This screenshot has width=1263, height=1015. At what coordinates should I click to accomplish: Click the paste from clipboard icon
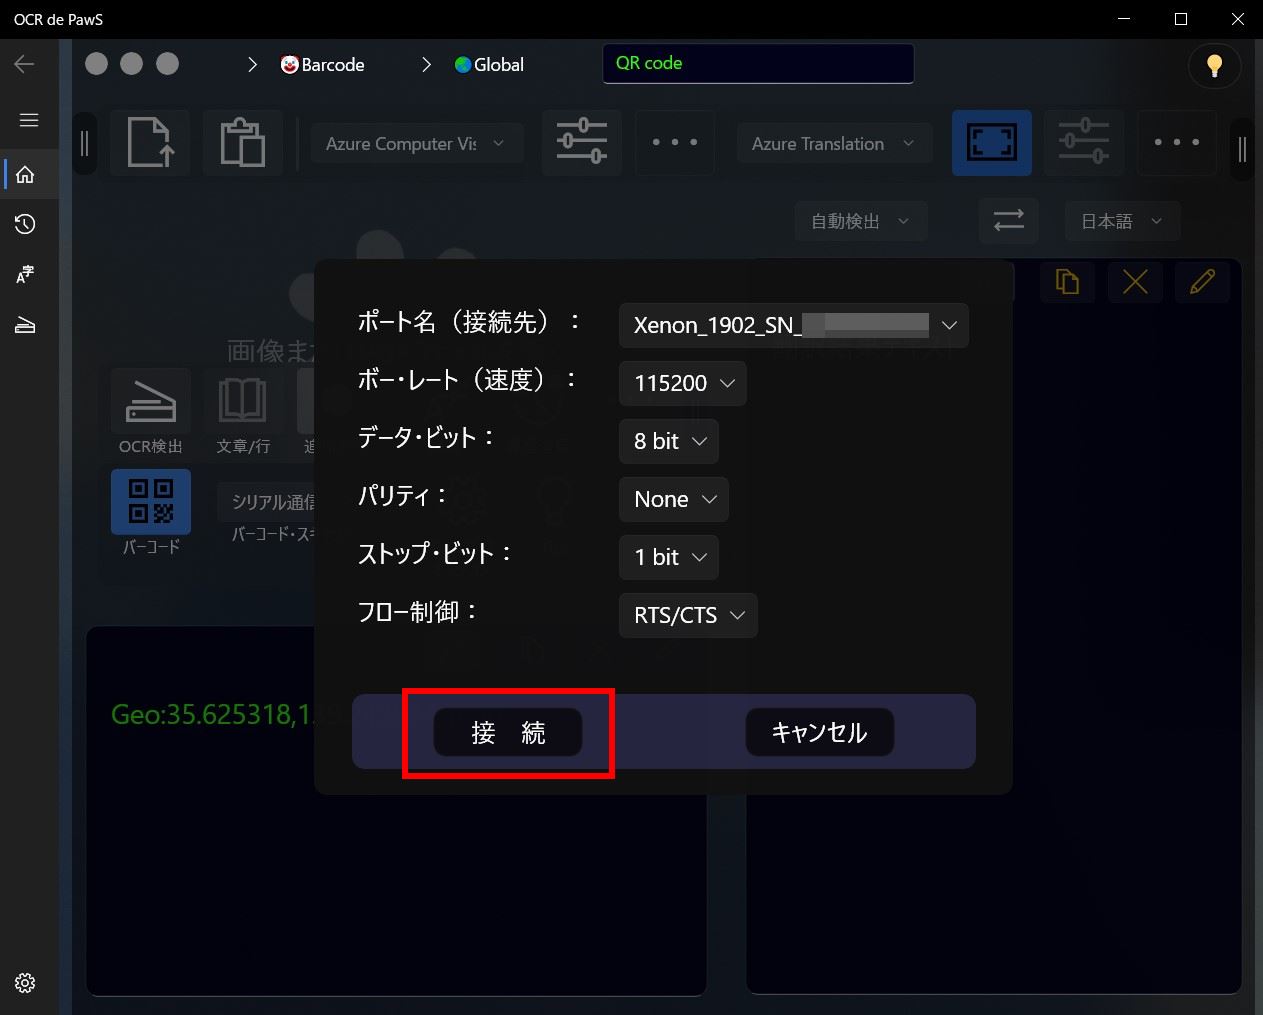[x=242, y=143]
